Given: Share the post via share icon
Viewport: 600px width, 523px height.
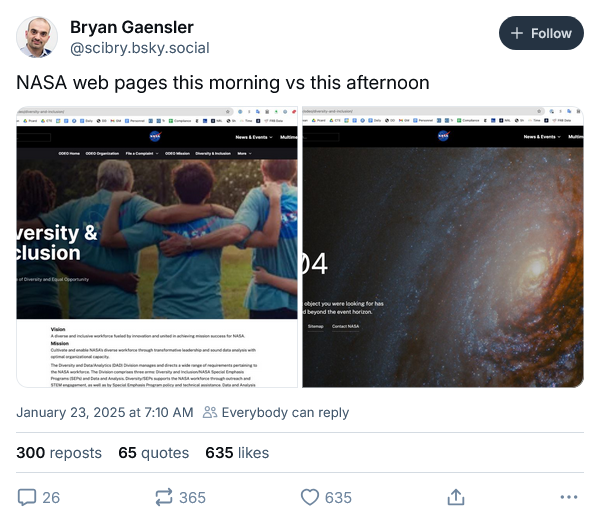Looking at the screenshot, I should (456, 497).
